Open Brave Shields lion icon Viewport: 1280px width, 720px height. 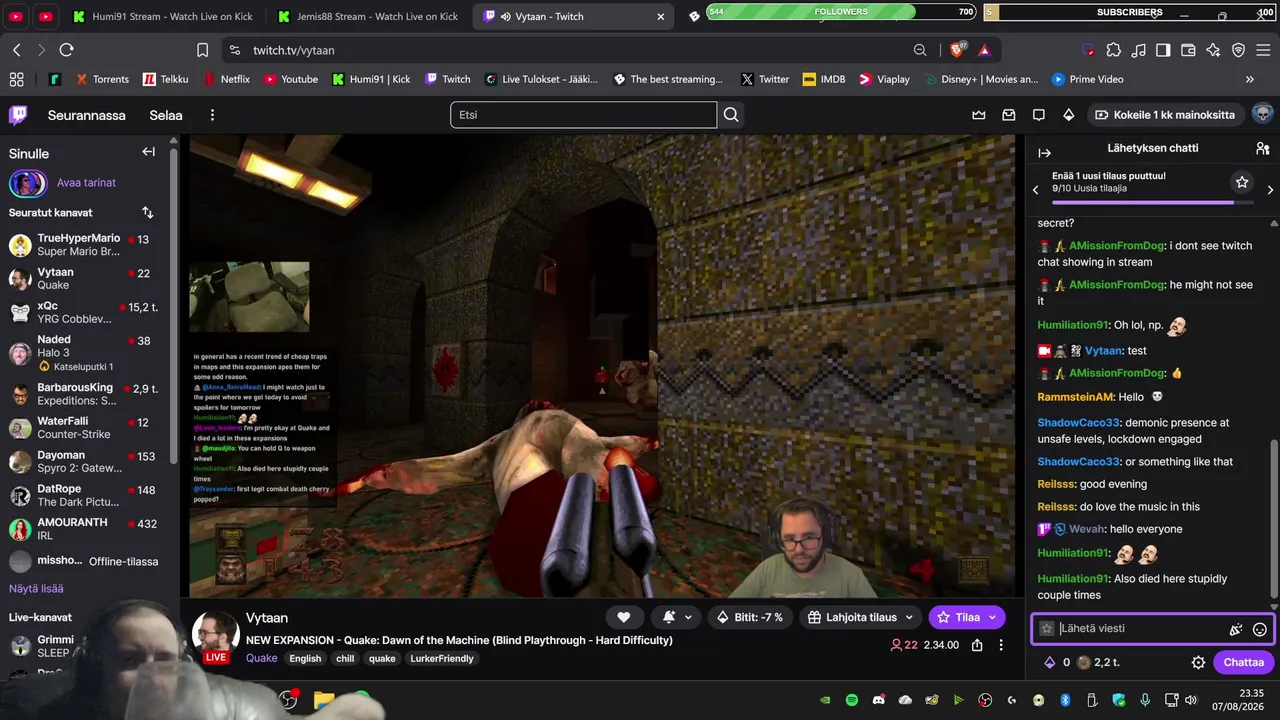tap(958, 50)
